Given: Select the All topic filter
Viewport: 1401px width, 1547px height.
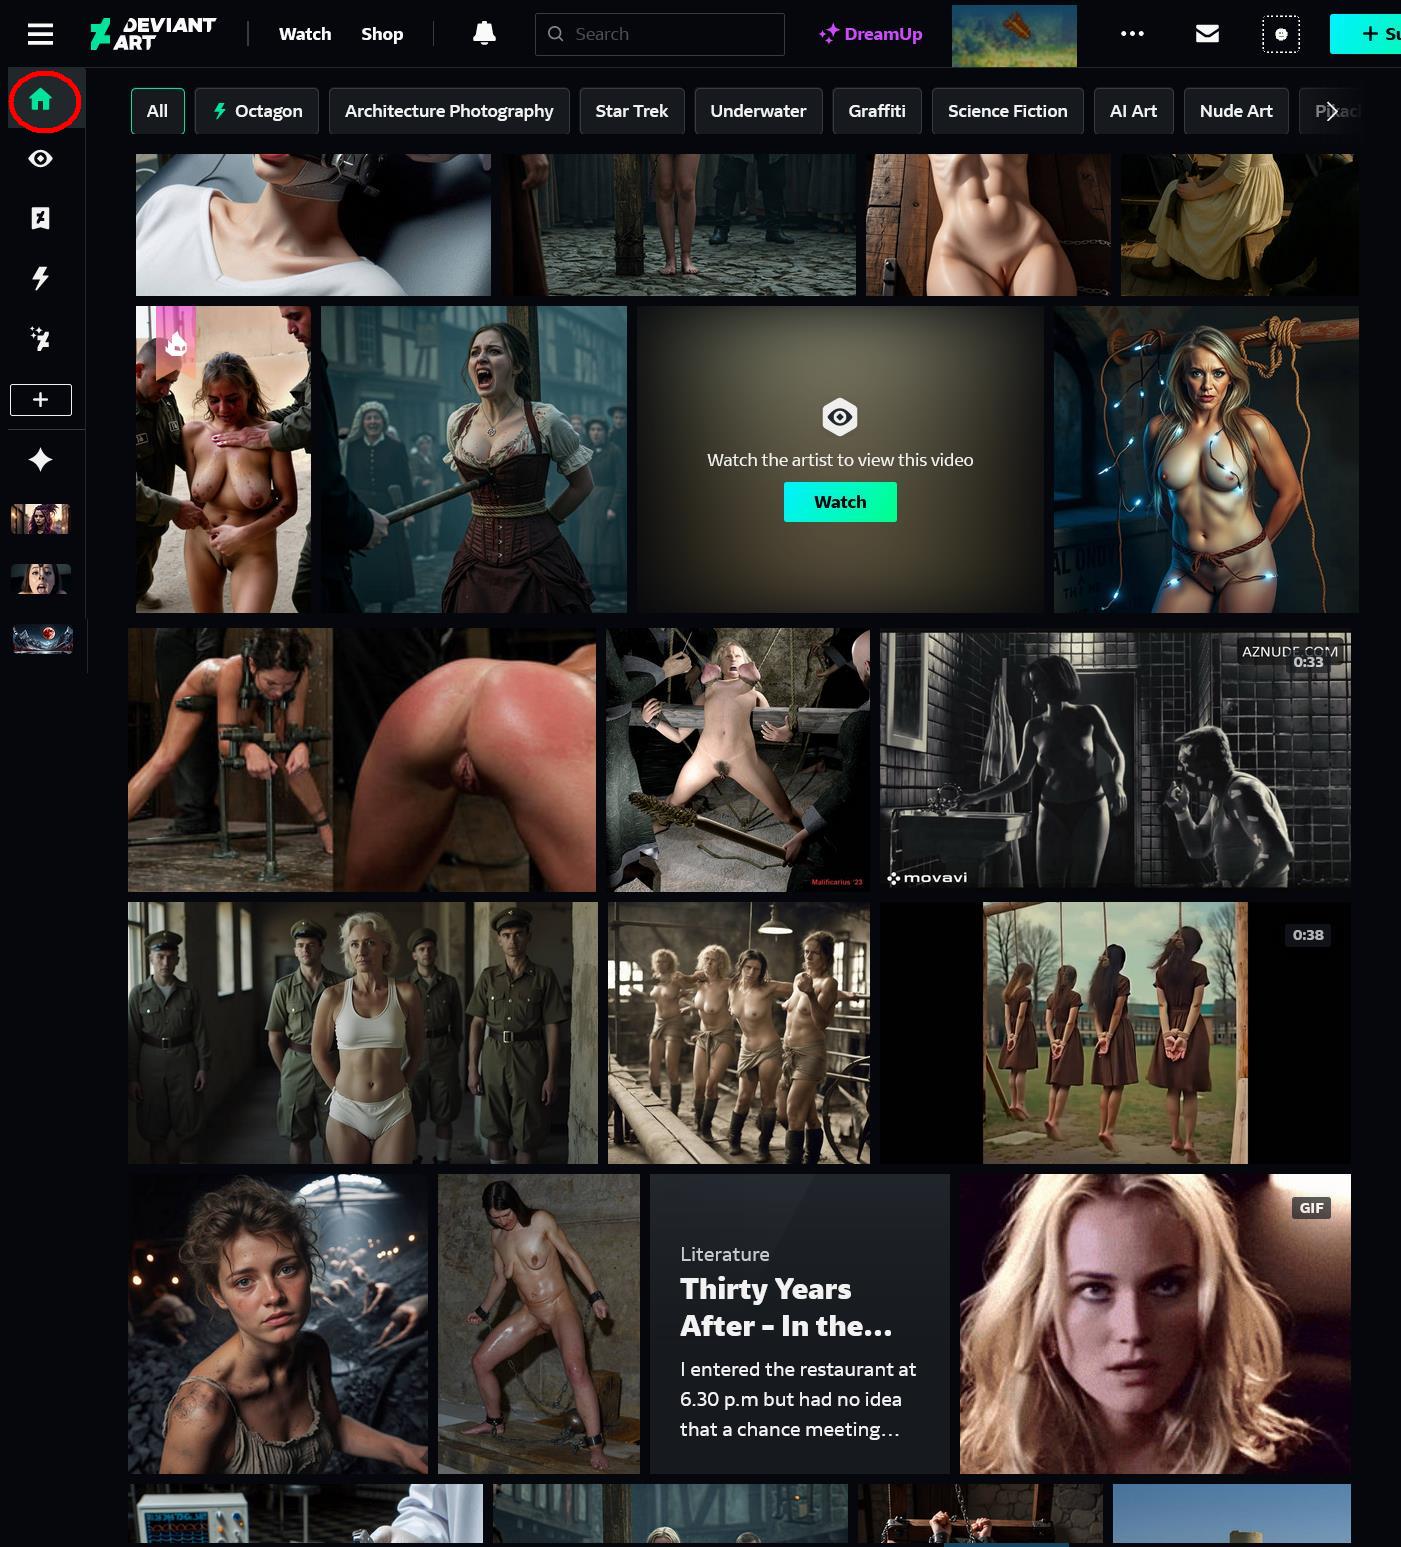Looking at the screenshot, I should tap(157, 111).
